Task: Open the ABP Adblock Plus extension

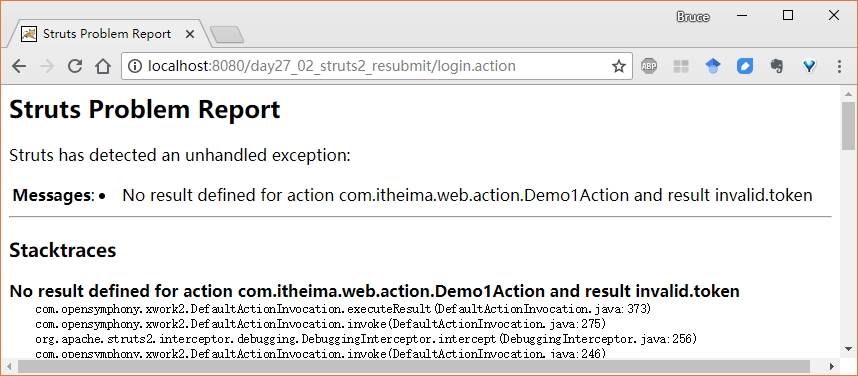Action: coord(649,66)
